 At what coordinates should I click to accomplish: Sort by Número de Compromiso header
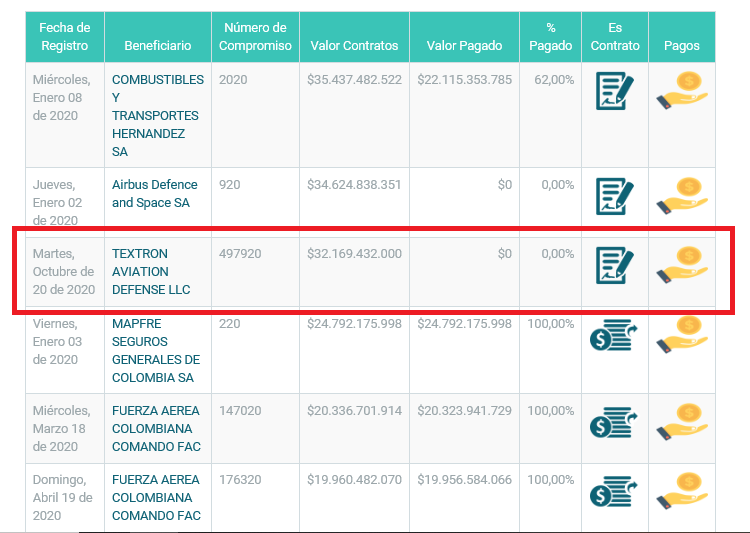pos(255,37)
